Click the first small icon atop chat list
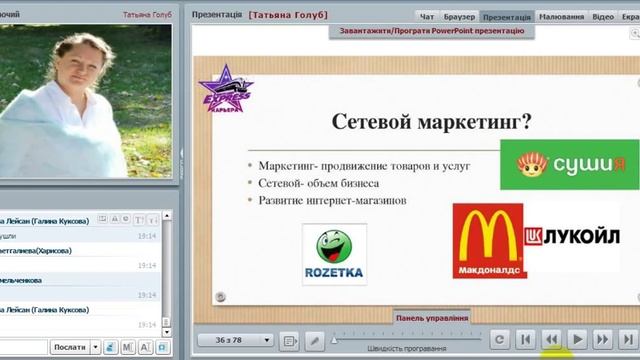 102,220
